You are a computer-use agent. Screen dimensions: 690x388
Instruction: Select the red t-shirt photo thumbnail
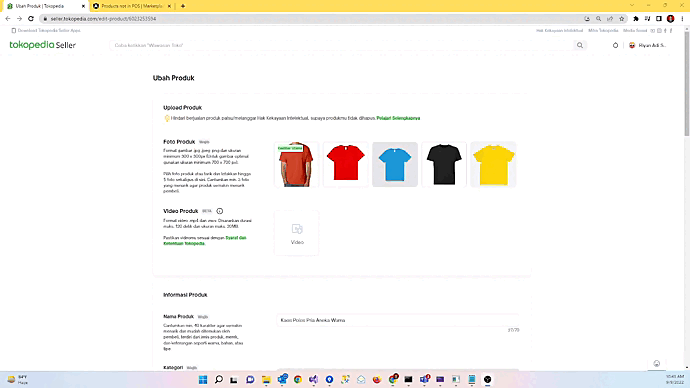click(x=345, y=165)
